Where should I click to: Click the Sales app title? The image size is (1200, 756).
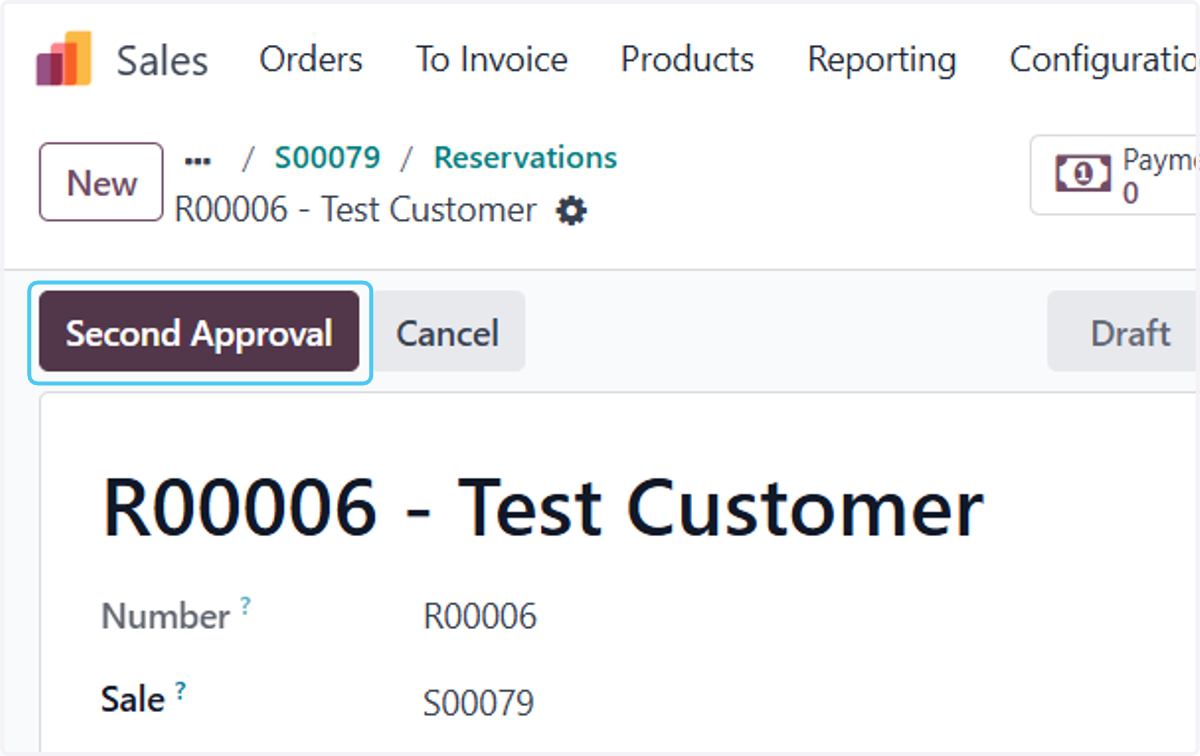click(x=162, y=60)
